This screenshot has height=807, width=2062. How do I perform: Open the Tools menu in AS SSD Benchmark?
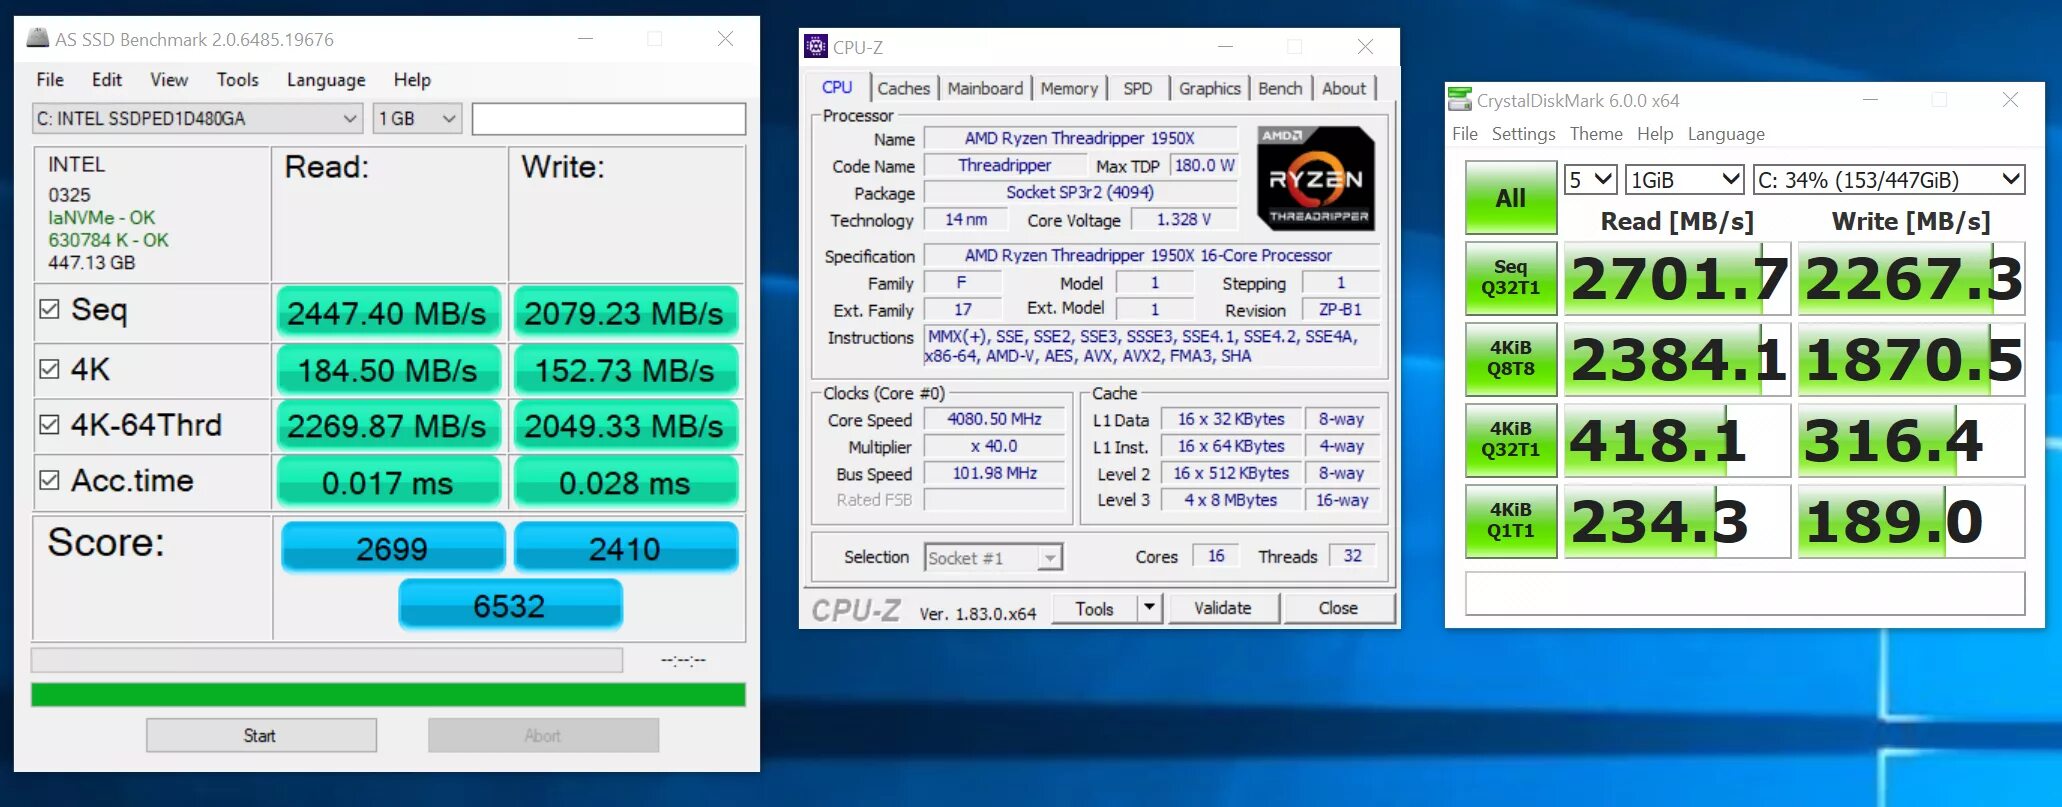point(238,80)
